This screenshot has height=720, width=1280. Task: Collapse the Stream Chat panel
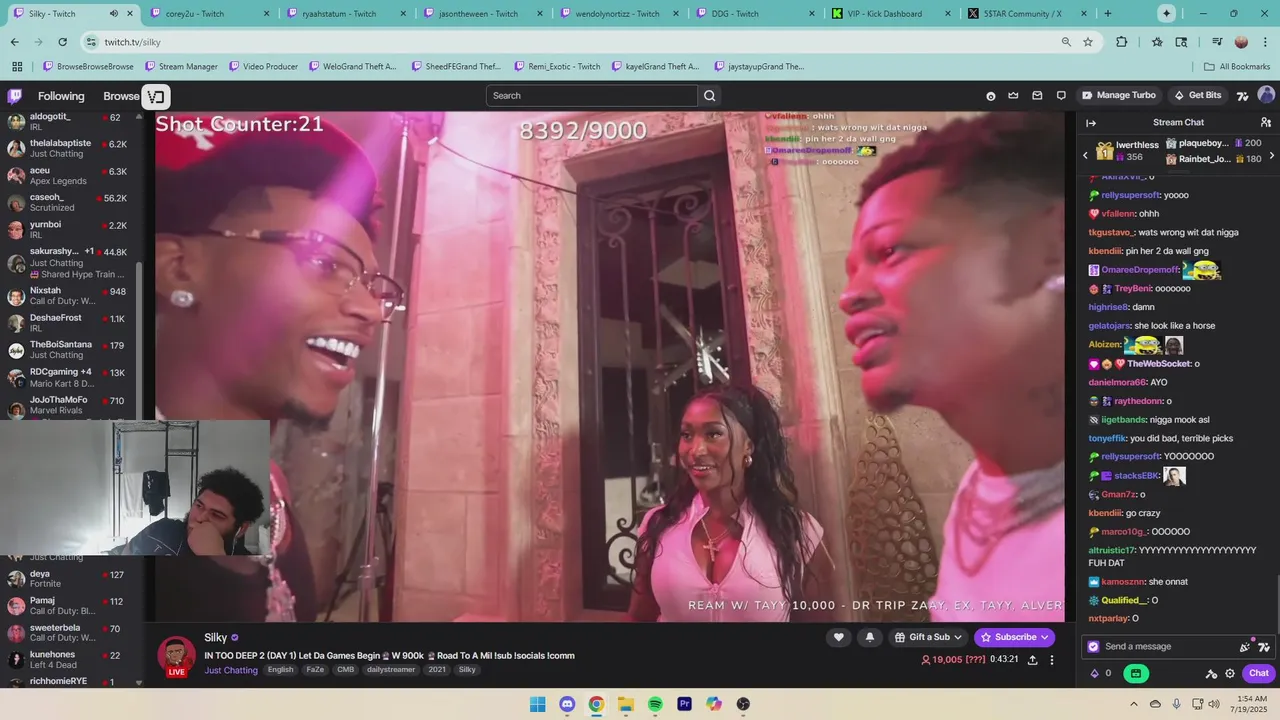pyautogui.click(x=1091, y=123)
